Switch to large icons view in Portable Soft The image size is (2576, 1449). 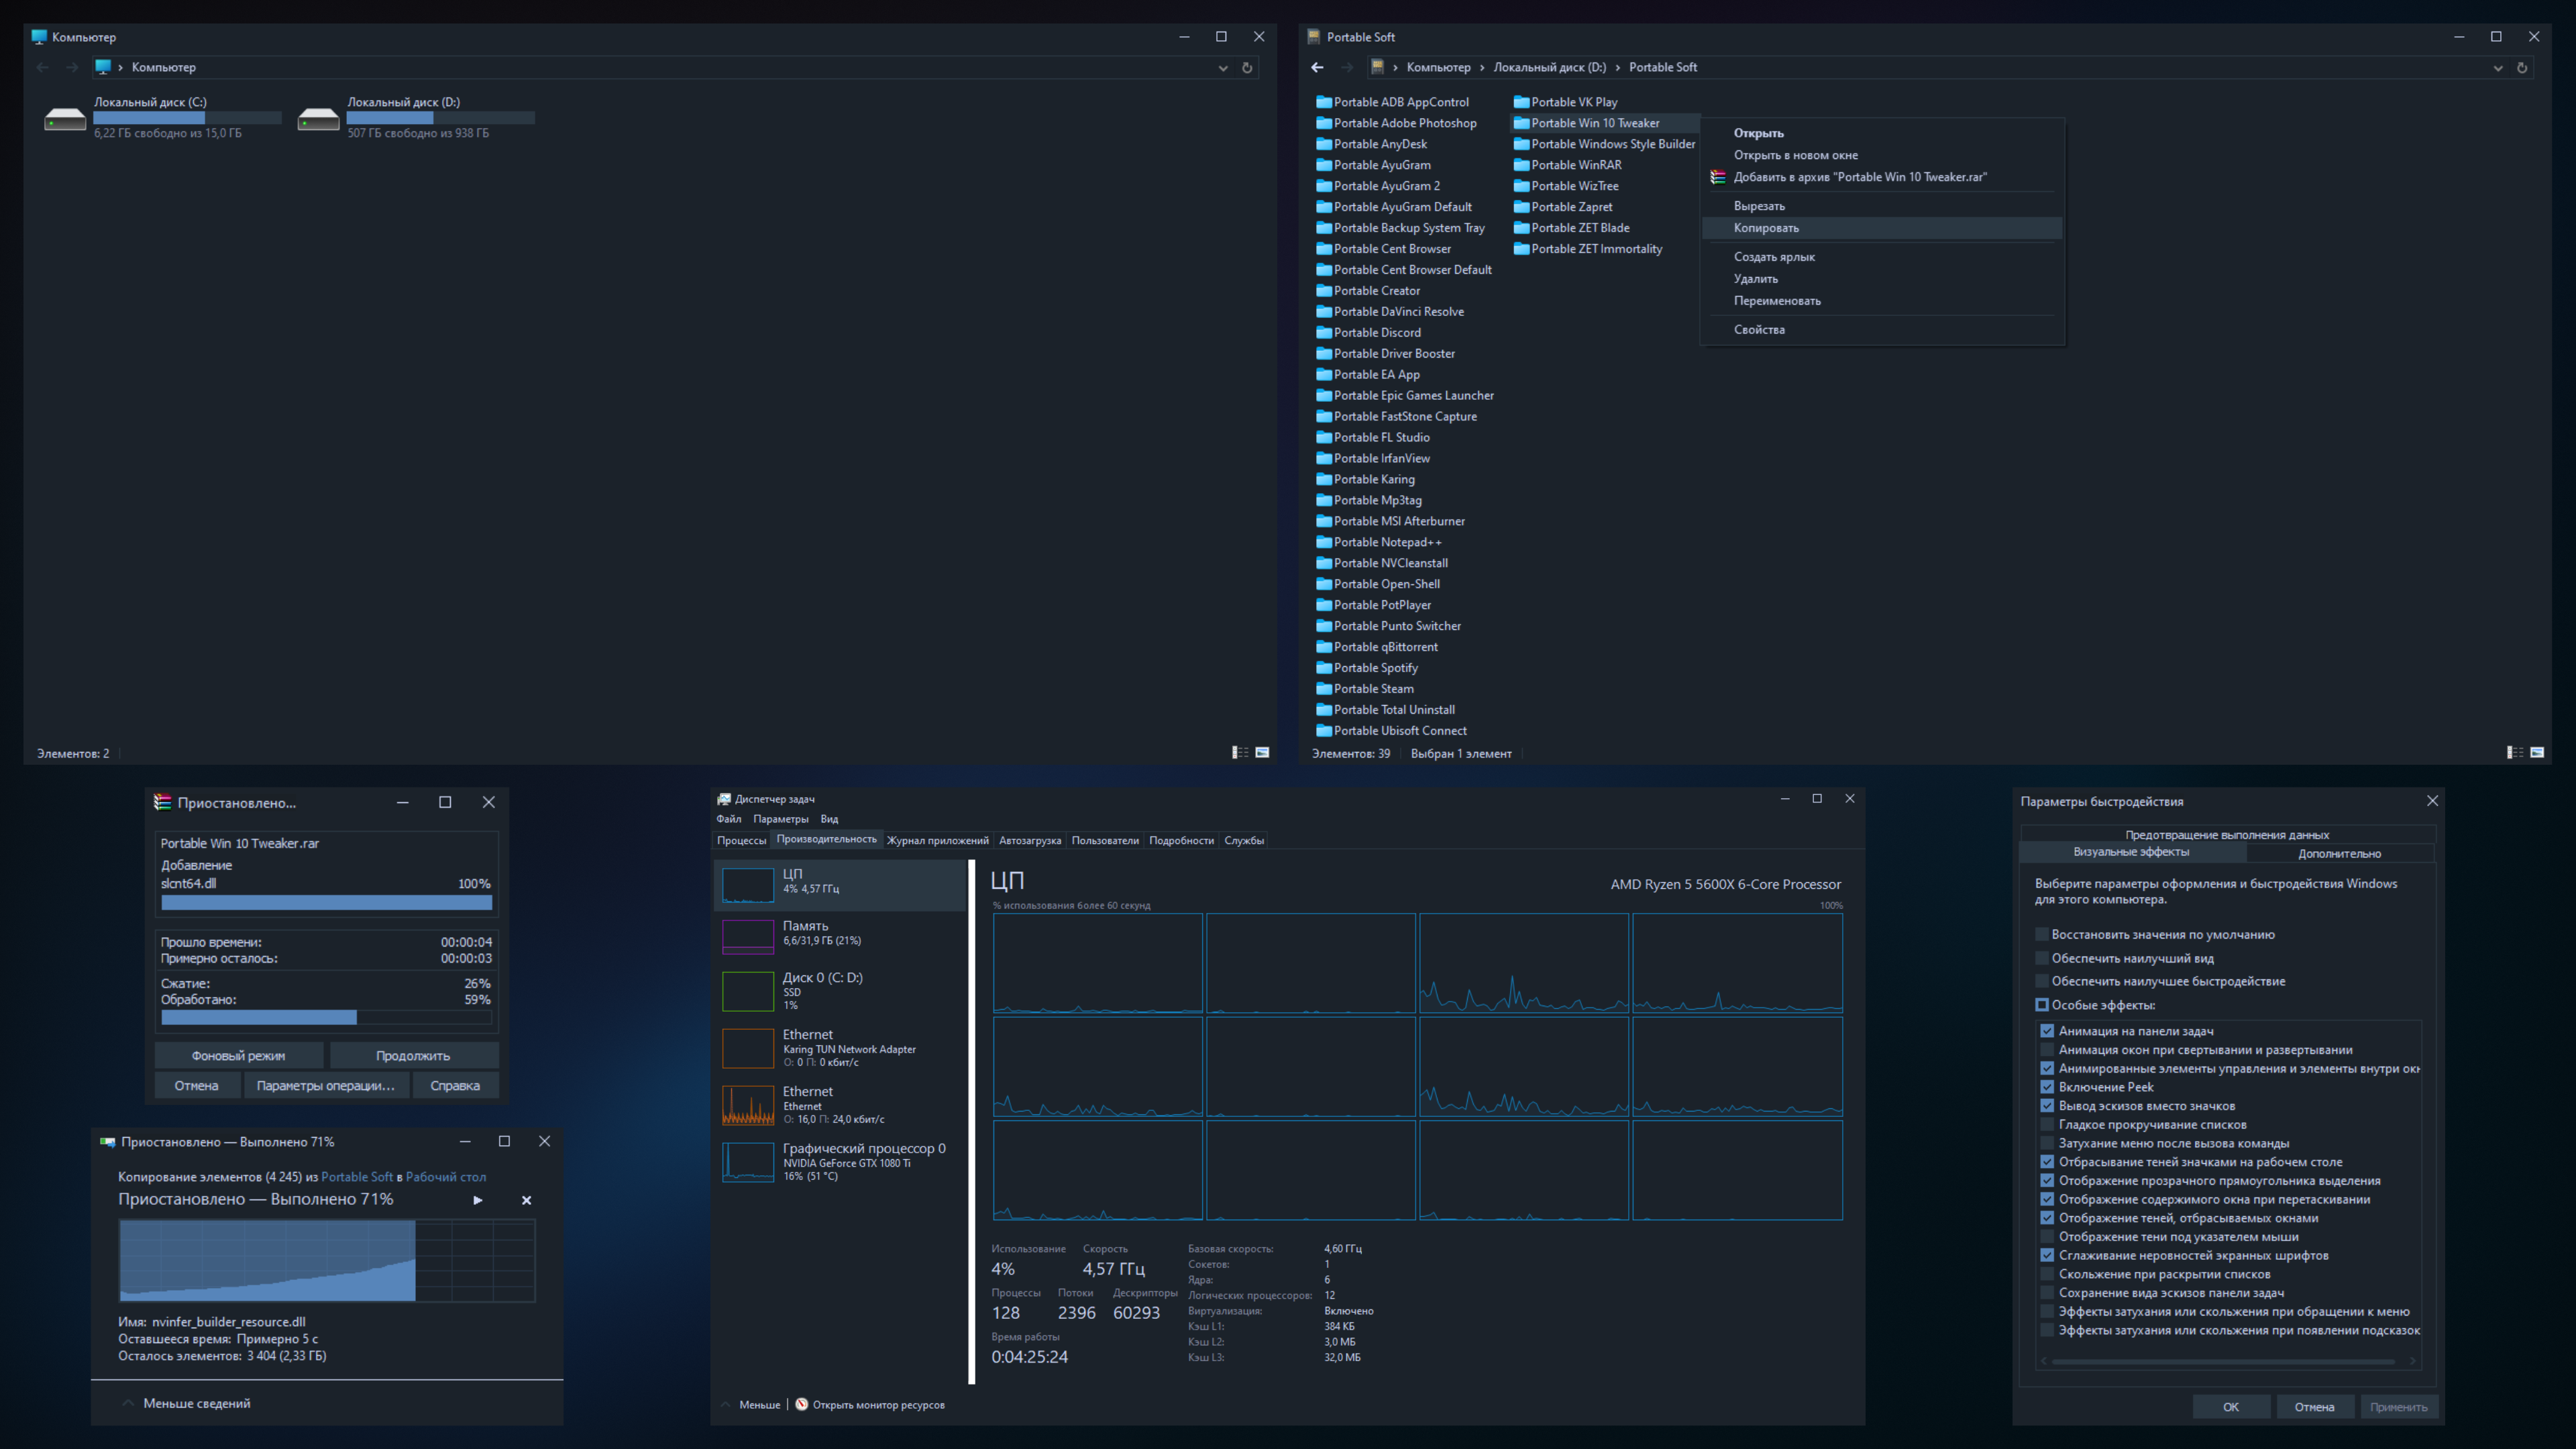(2537, 753)
